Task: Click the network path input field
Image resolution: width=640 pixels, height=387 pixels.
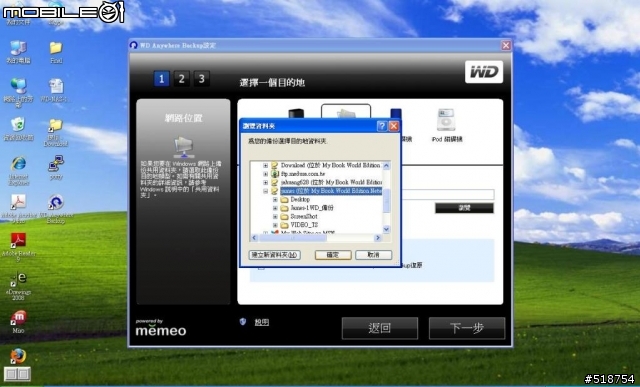Action: point(448,194)
